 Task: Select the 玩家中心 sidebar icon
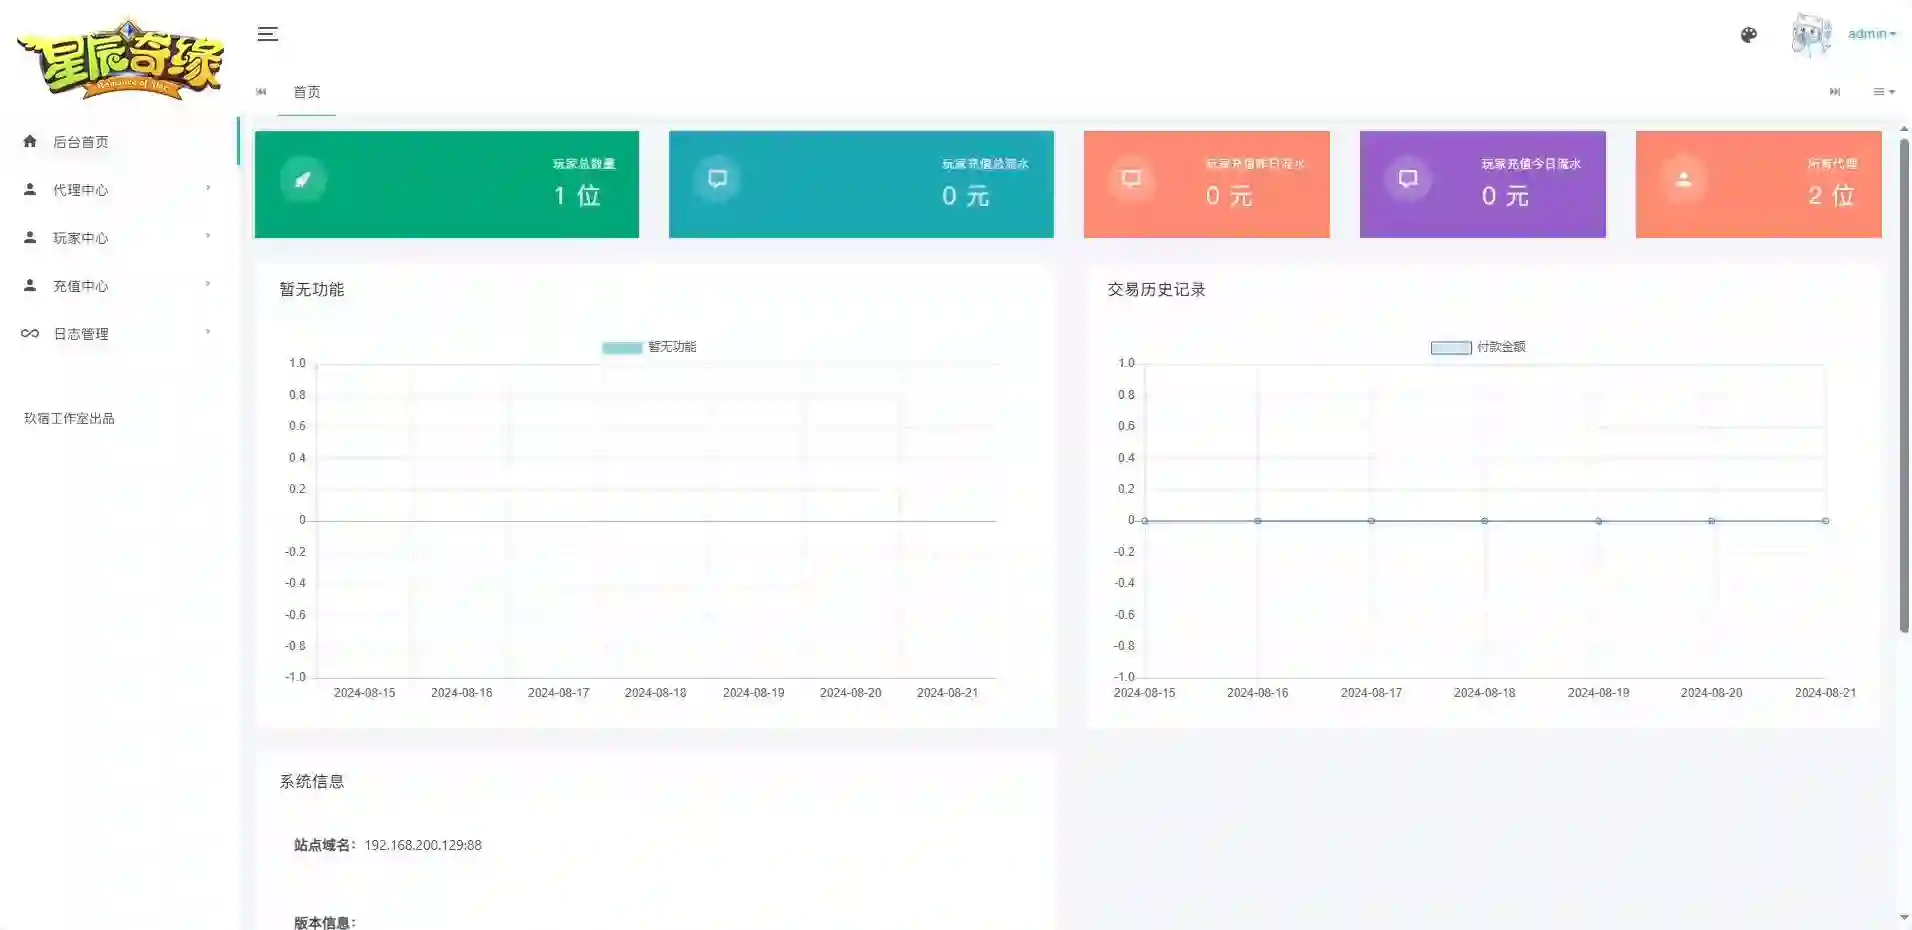[x=29, y=237]
